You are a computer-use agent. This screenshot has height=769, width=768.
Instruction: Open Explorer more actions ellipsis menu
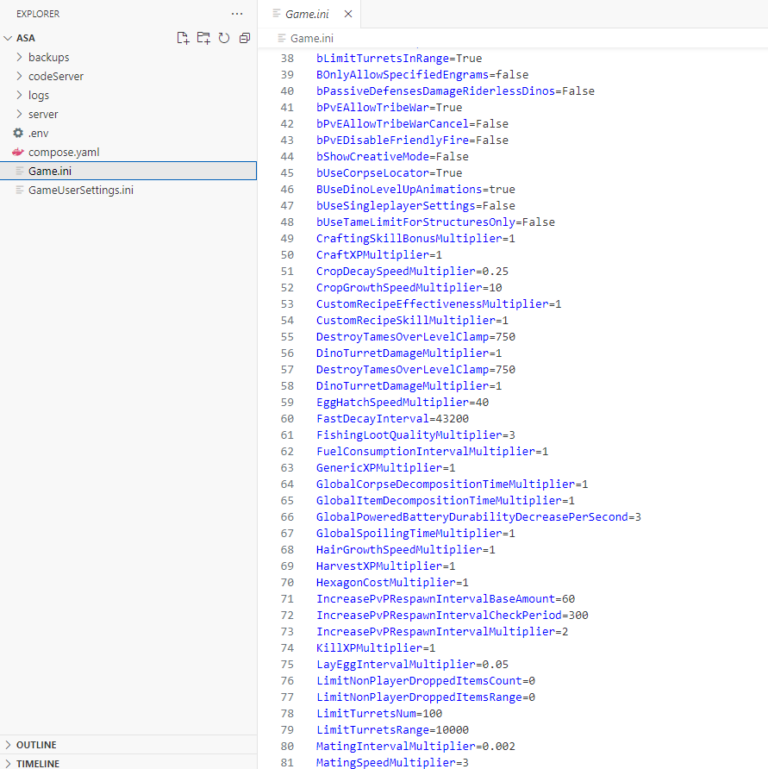(x=237, y=14)
